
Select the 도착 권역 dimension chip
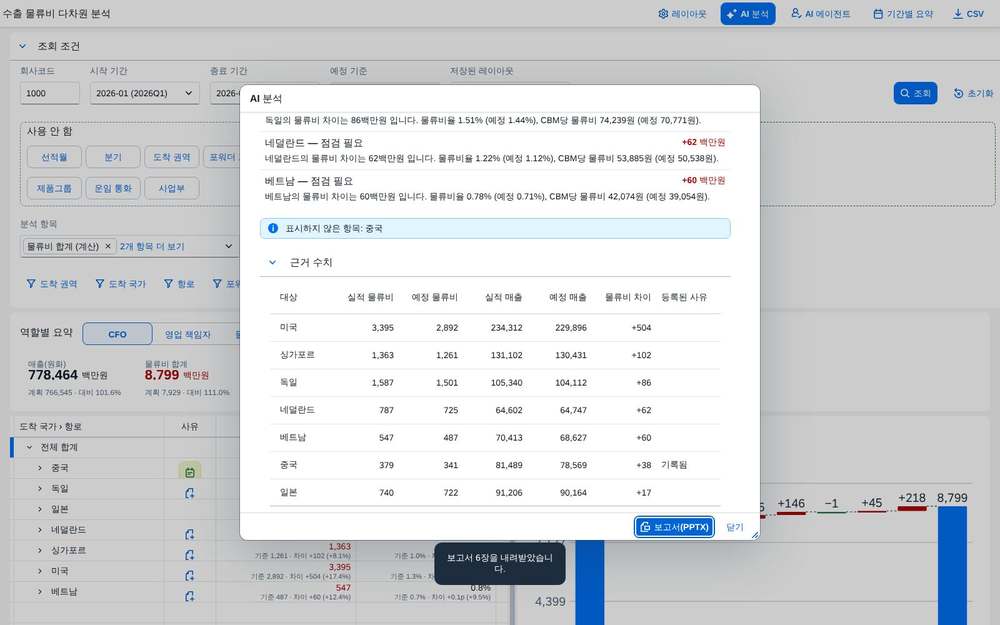(x=172, y=157)
